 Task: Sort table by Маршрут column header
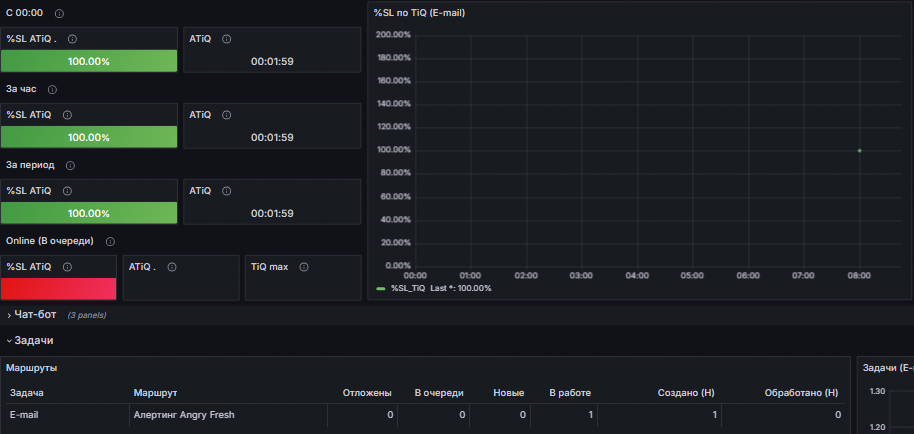tap(155, 393)
